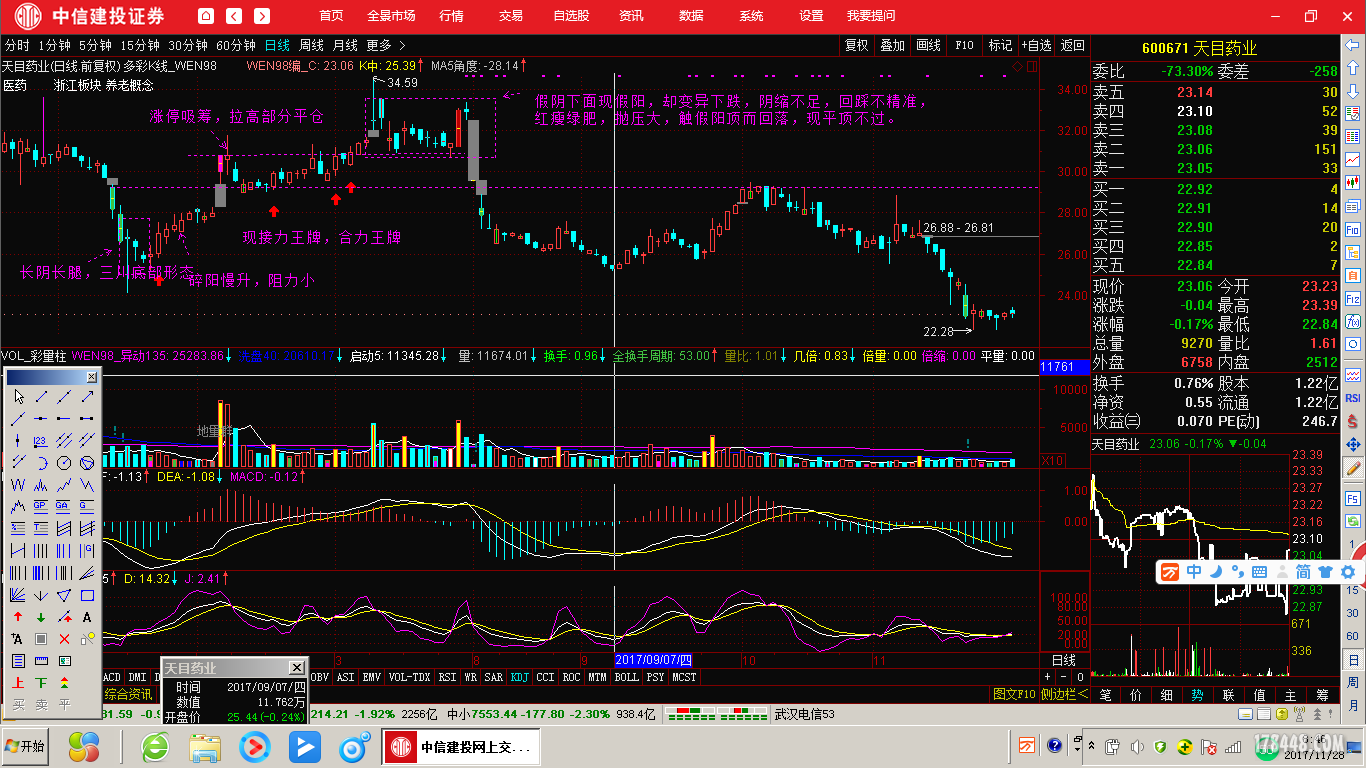Open the 交易 menu
The image size is (1366, 768).
point(511,16)
